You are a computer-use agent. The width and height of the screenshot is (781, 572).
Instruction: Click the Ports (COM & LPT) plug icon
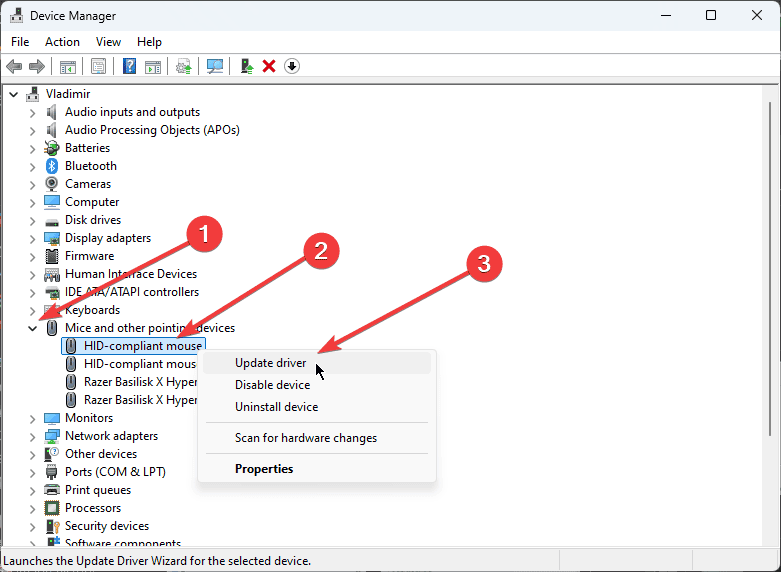tap(52, 472)
